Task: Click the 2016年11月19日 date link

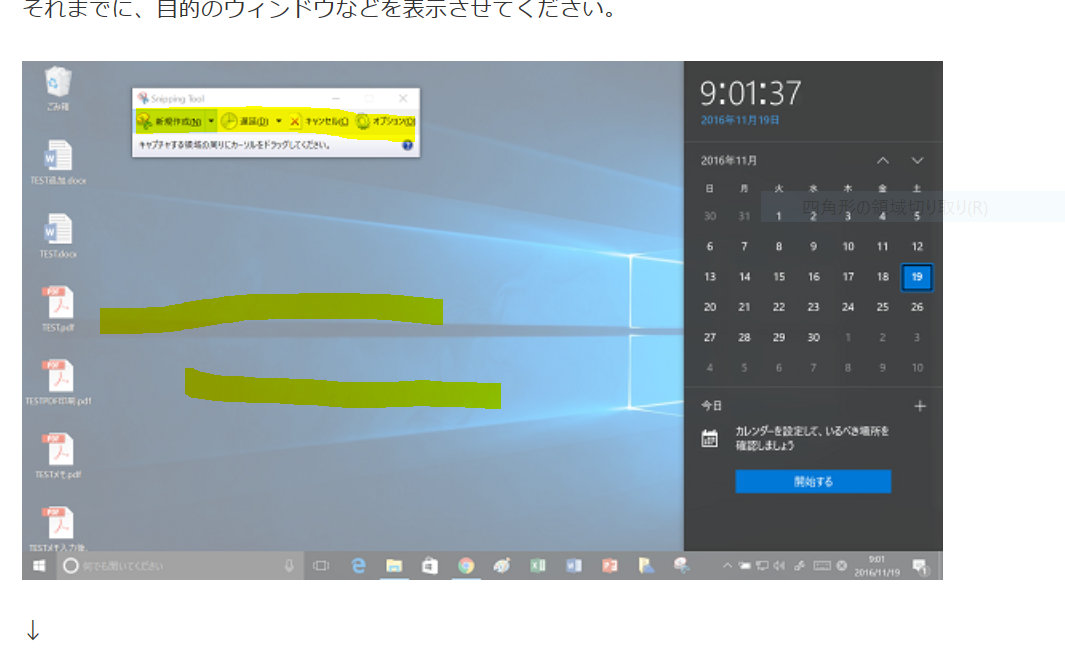Action: pos(741,119)
